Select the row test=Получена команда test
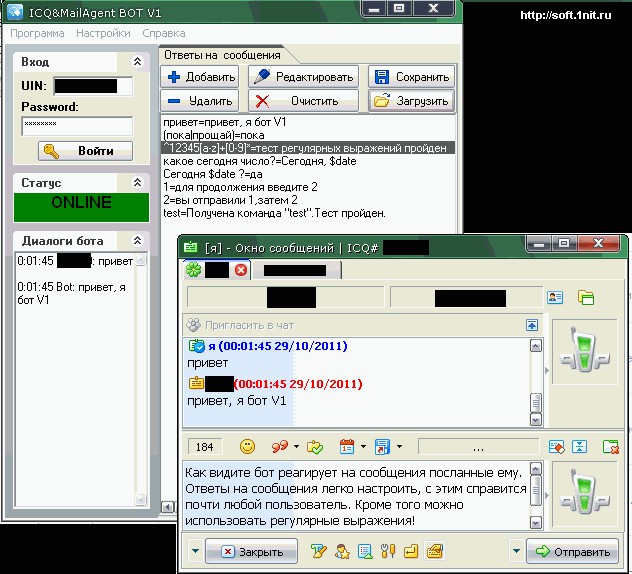 click(x=308, y=213)
